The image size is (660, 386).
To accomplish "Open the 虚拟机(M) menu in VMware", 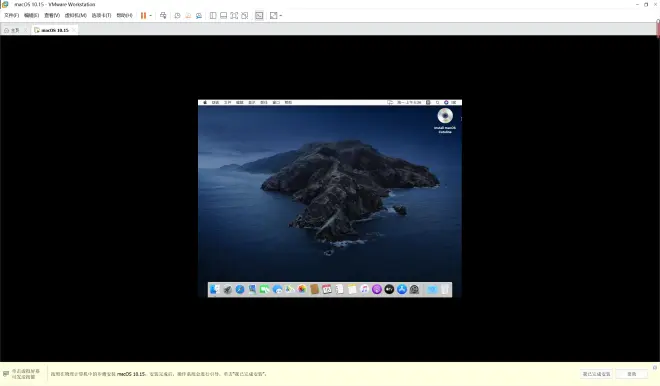I will pyautogui.click(x=75, y=16).
